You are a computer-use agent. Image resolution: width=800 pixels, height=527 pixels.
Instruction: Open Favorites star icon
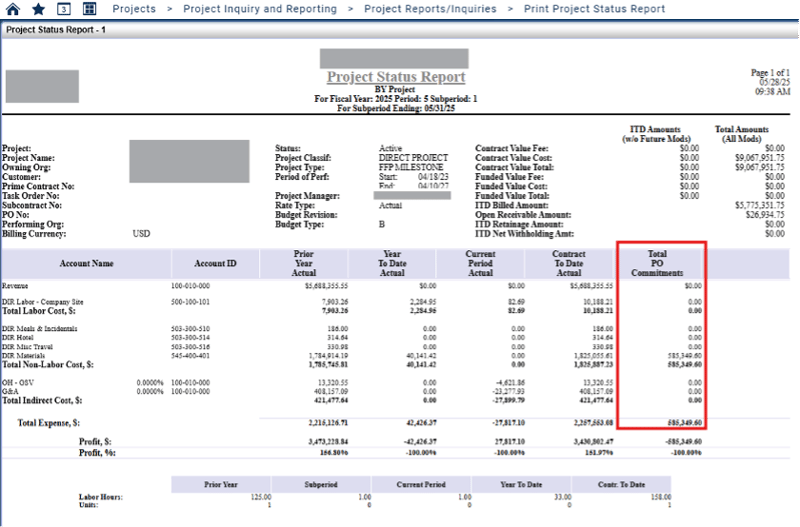(38, 9)
